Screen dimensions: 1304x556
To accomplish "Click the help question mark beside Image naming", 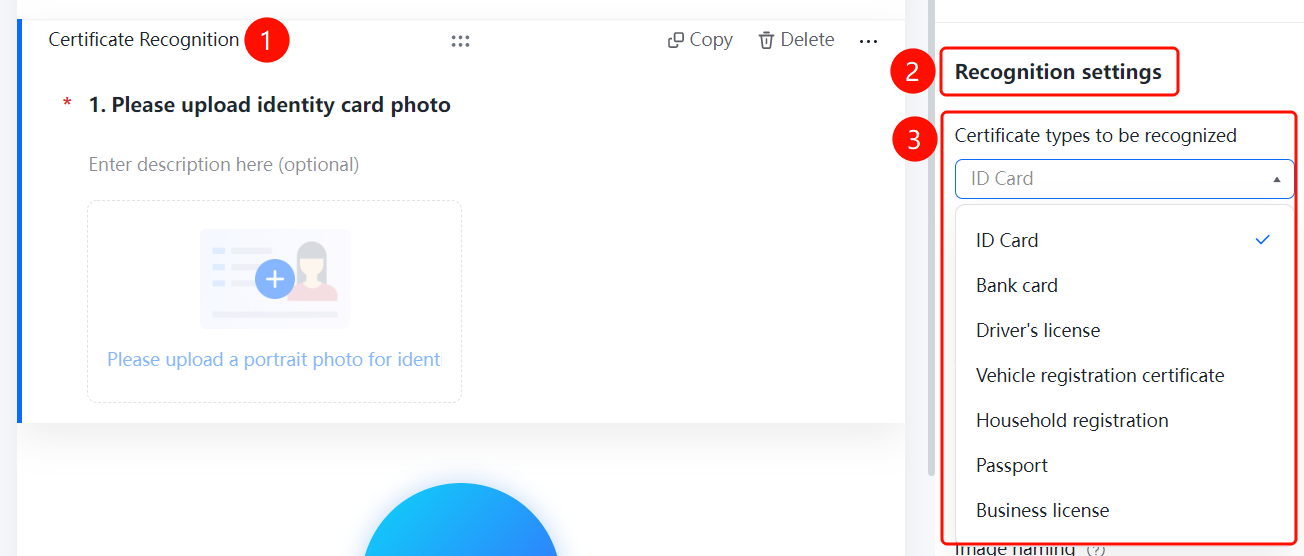I will click(x=1096, y=550).
